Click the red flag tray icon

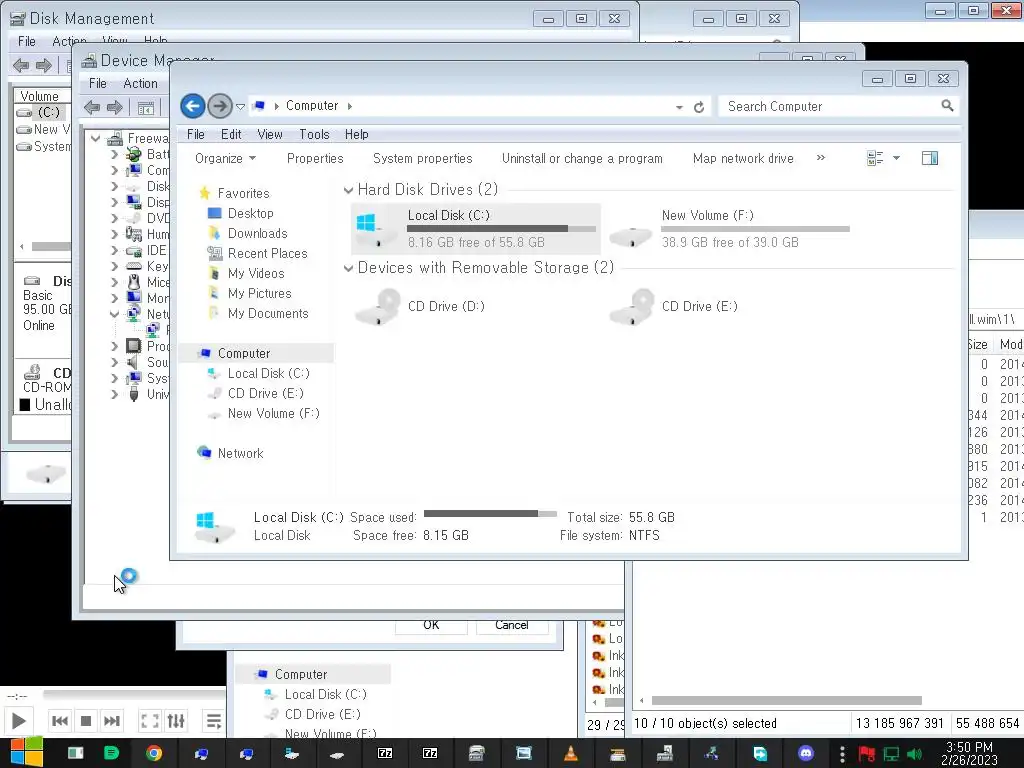[x=867, y=754]
